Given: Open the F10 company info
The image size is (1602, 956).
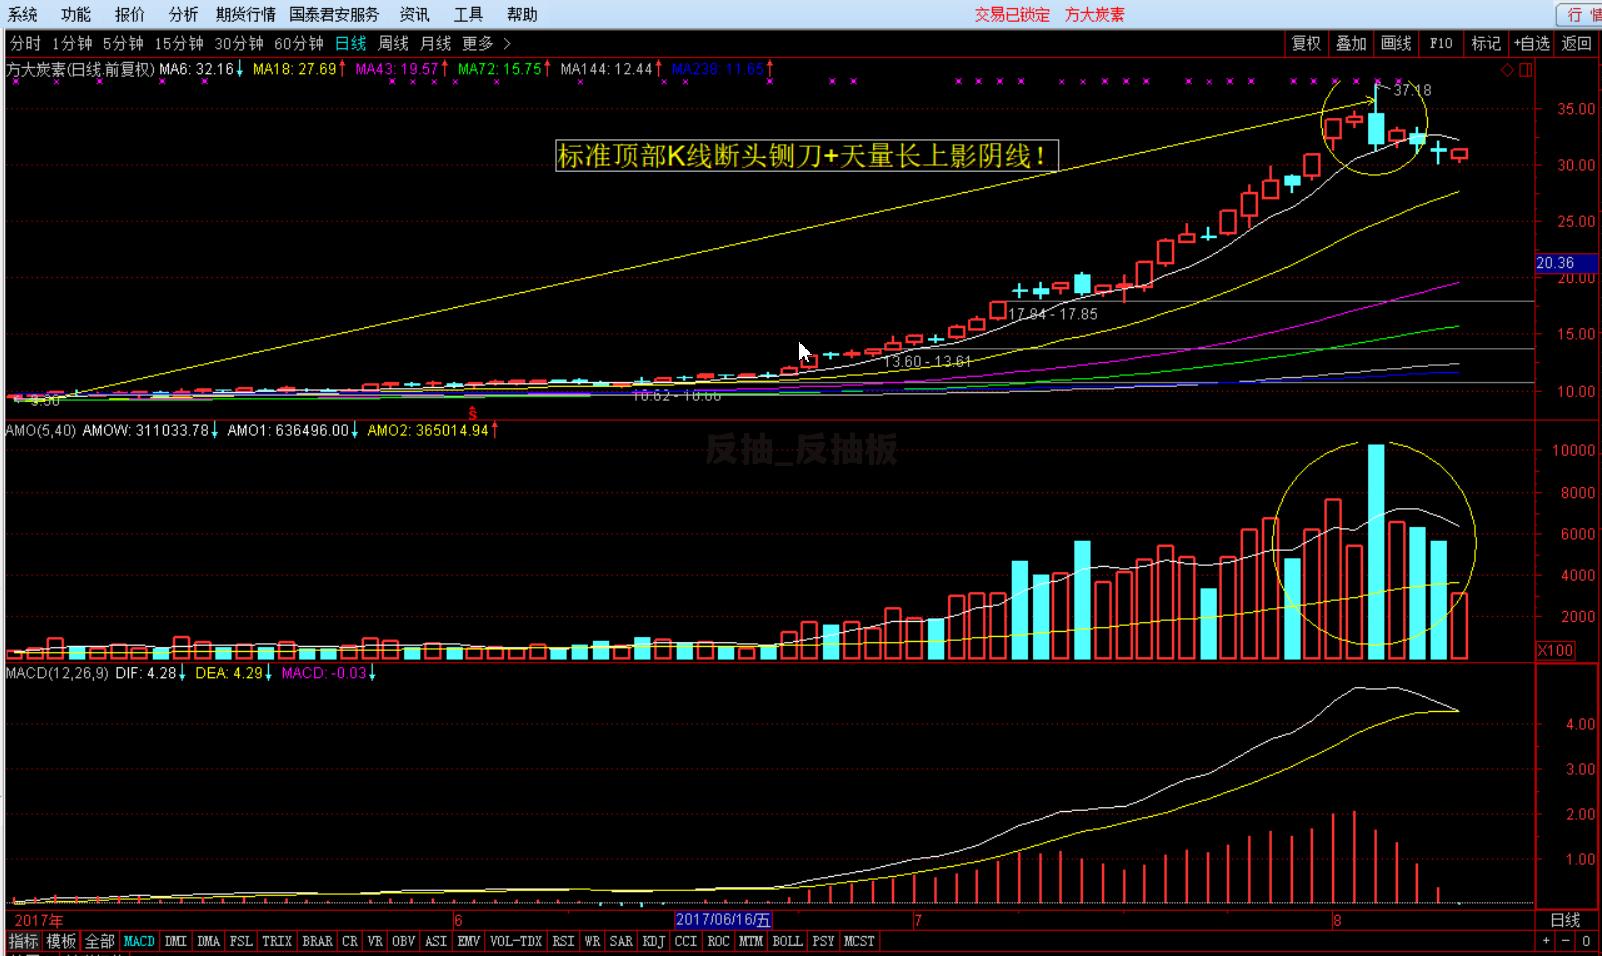Looking at the screenshot, I should [x=1441, y=43].
